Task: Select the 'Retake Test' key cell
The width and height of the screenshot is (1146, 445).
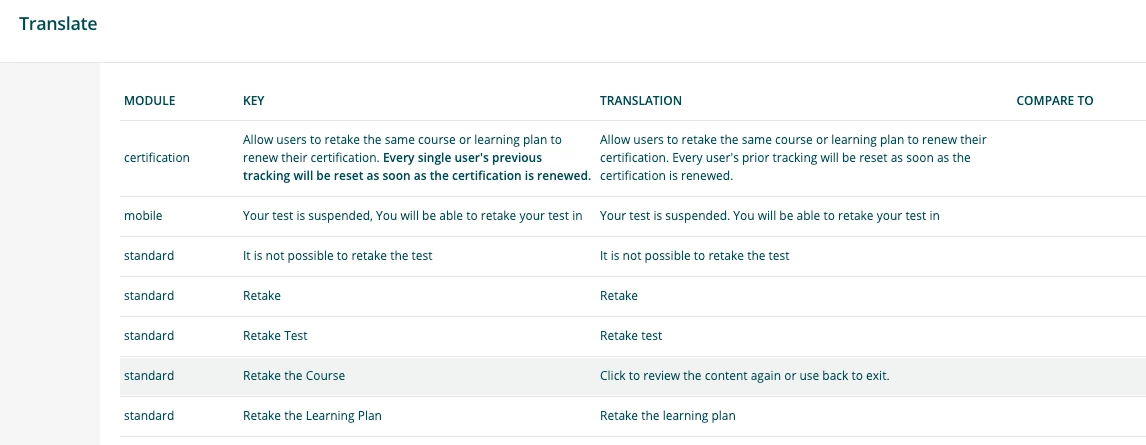Action: 275,336
